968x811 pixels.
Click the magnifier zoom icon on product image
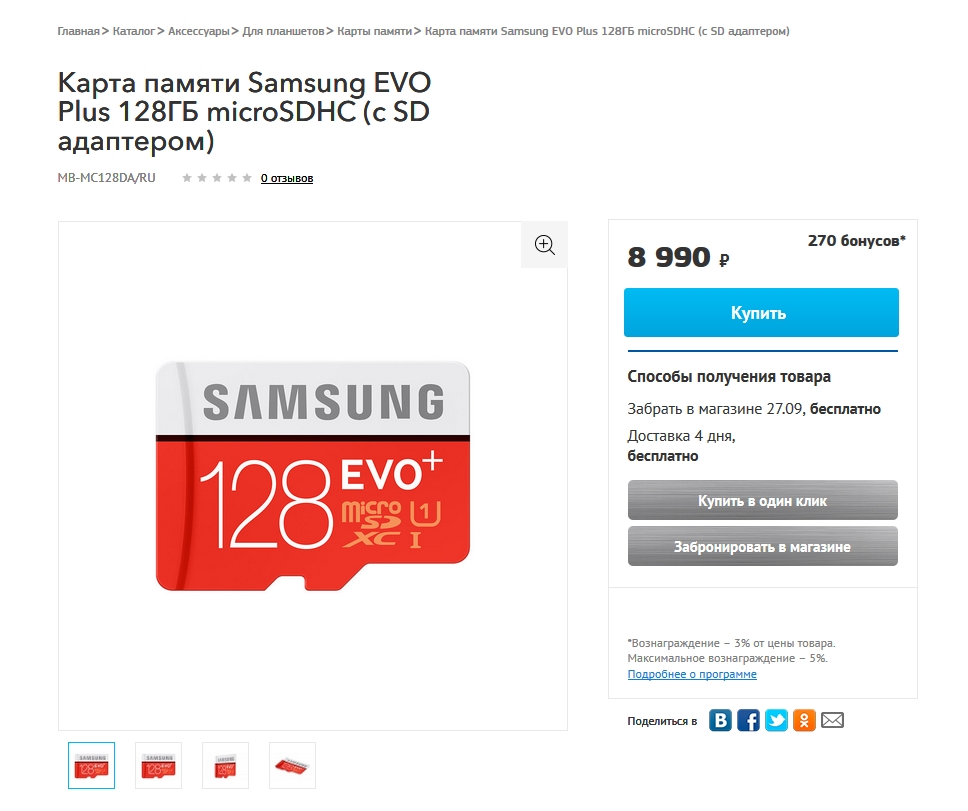click(544, 245)
